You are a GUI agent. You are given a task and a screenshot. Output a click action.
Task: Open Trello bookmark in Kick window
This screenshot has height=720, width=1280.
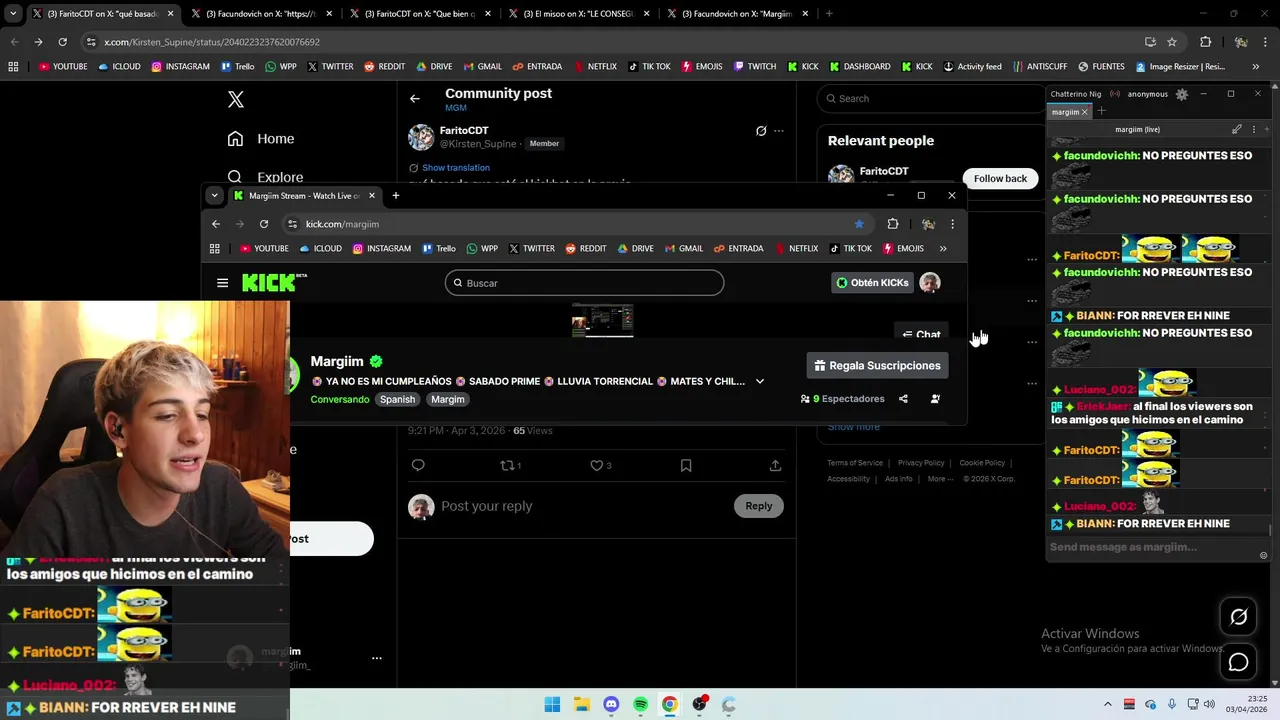pos(439,249)
